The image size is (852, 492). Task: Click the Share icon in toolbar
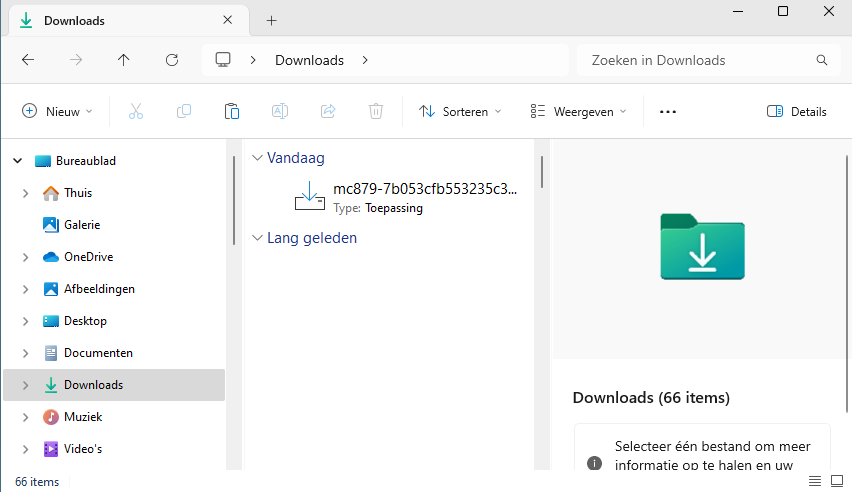click(328, 112)
